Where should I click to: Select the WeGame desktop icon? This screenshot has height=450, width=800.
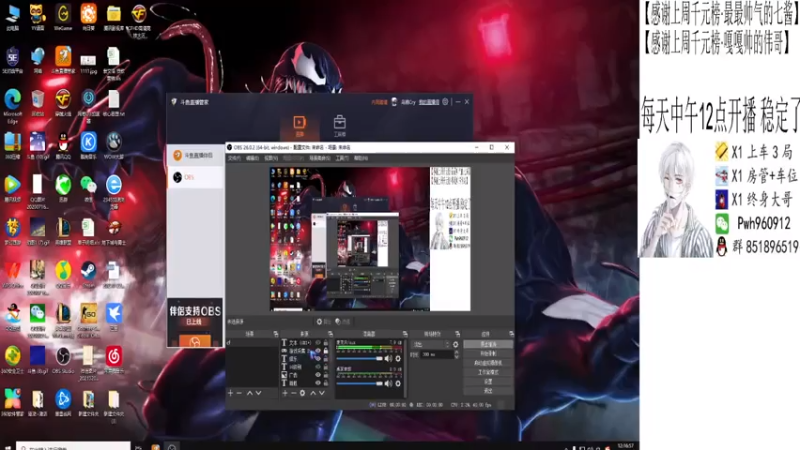63,17
